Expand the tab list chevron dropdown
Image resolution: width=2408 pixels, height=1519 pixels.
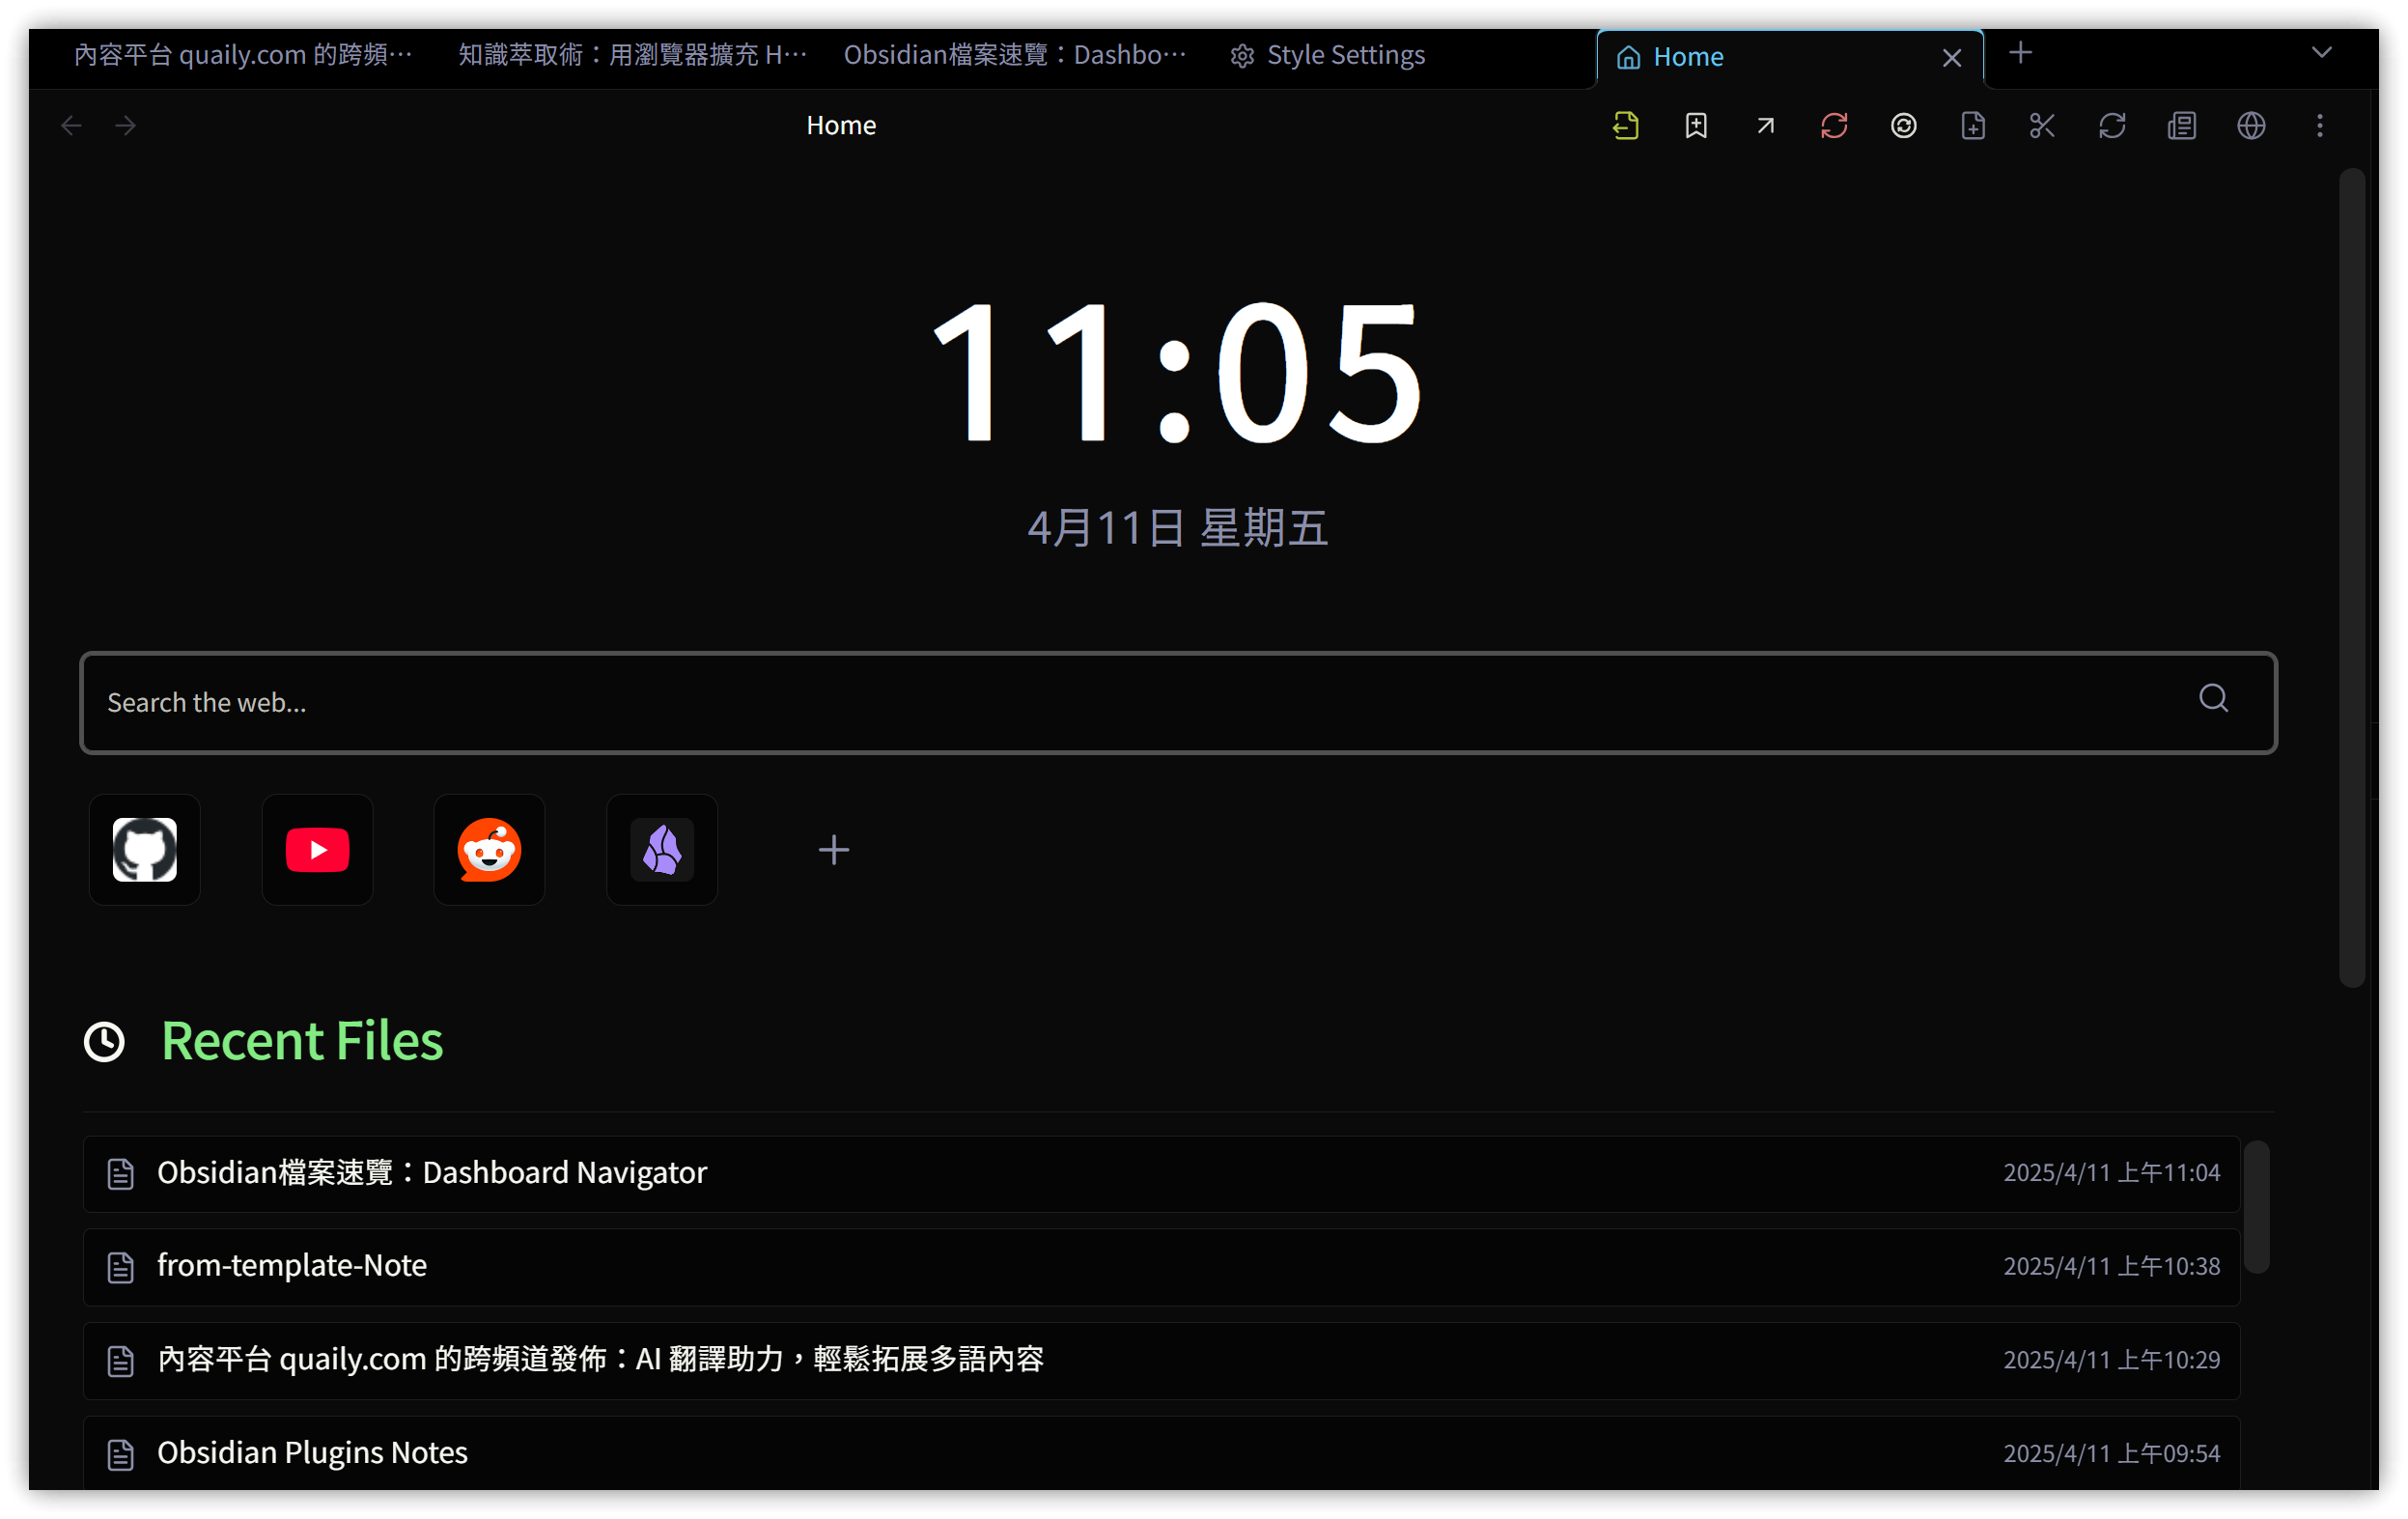click(2322, 53)
